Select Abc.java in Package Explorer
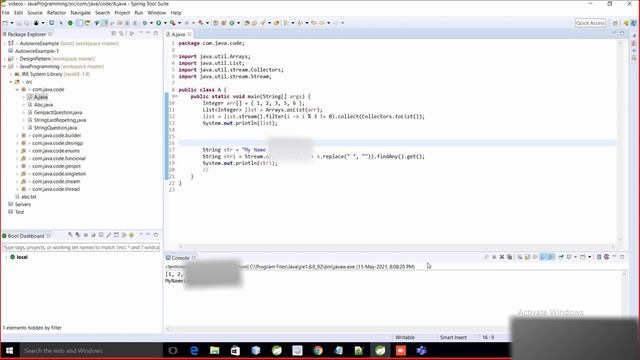This screenshot has width=640, height=360. [x=43, y=105]
